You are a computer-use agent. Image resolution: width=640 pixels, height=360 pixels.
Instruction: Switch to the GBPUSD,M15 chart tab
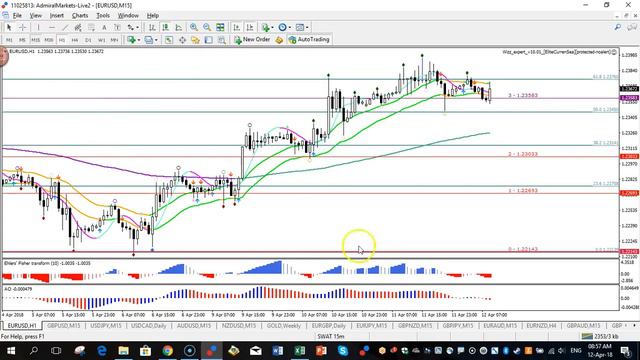pyautogui.click(x=64, y=326)
